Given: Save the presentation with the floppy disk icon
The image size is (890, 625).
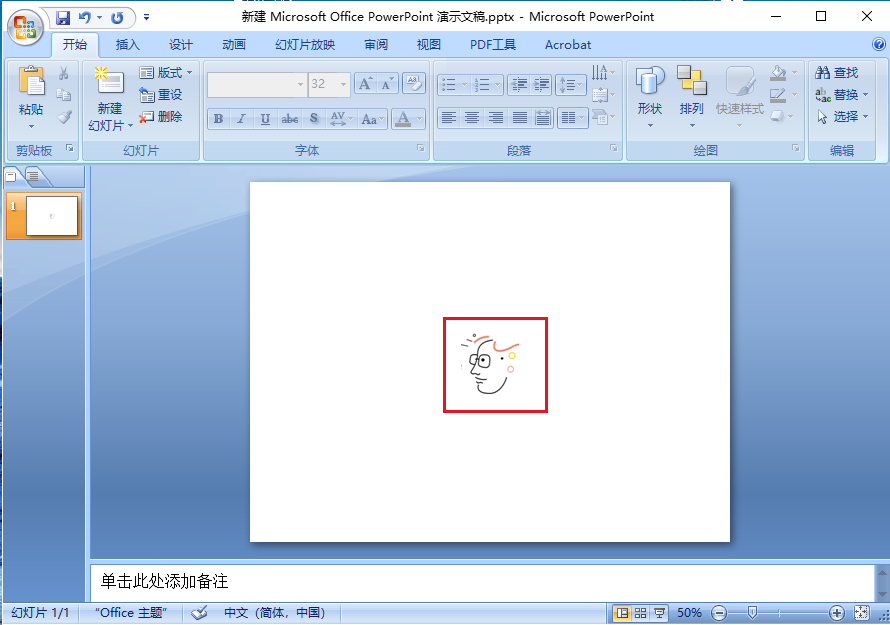Looking at the screenshot, I should (62, 18).
